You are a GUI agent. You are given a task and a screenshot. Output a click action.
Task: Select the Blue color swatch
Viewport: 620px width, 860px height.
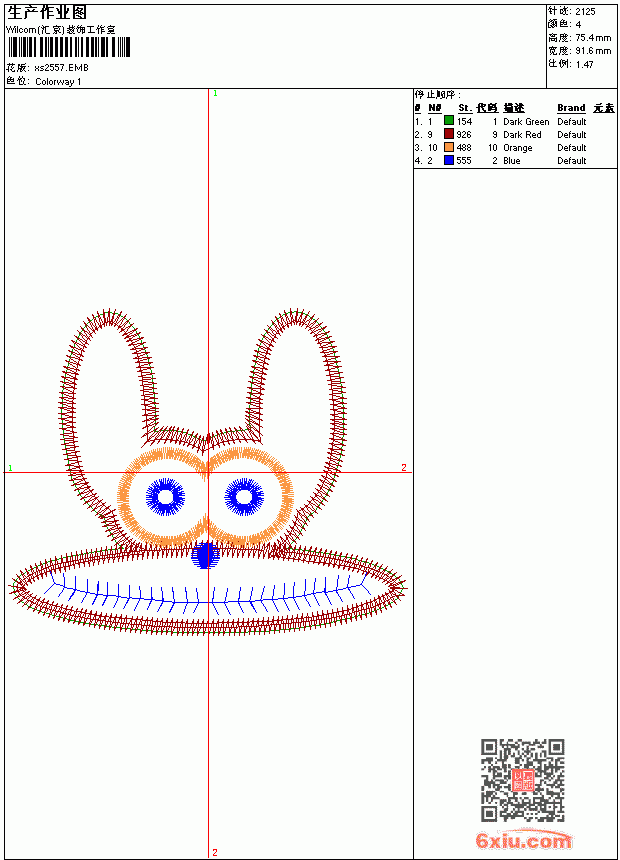[x=449, y=160]
